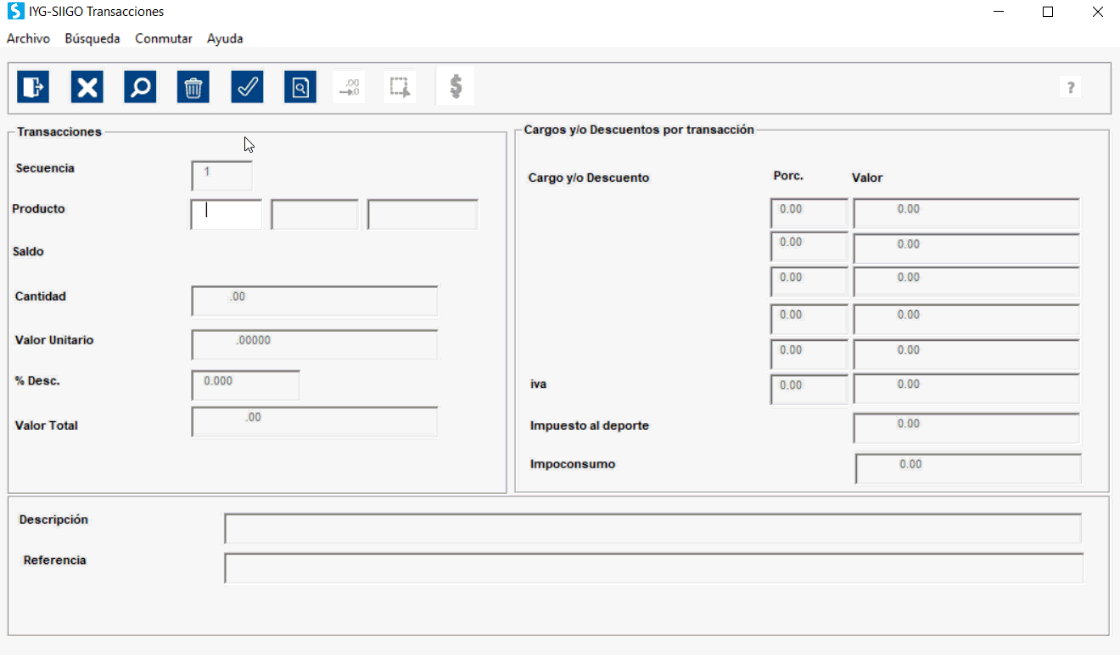Open the Conmutar menu
This screenshot has height=655, width=1120.
click(x=164, y=39)
